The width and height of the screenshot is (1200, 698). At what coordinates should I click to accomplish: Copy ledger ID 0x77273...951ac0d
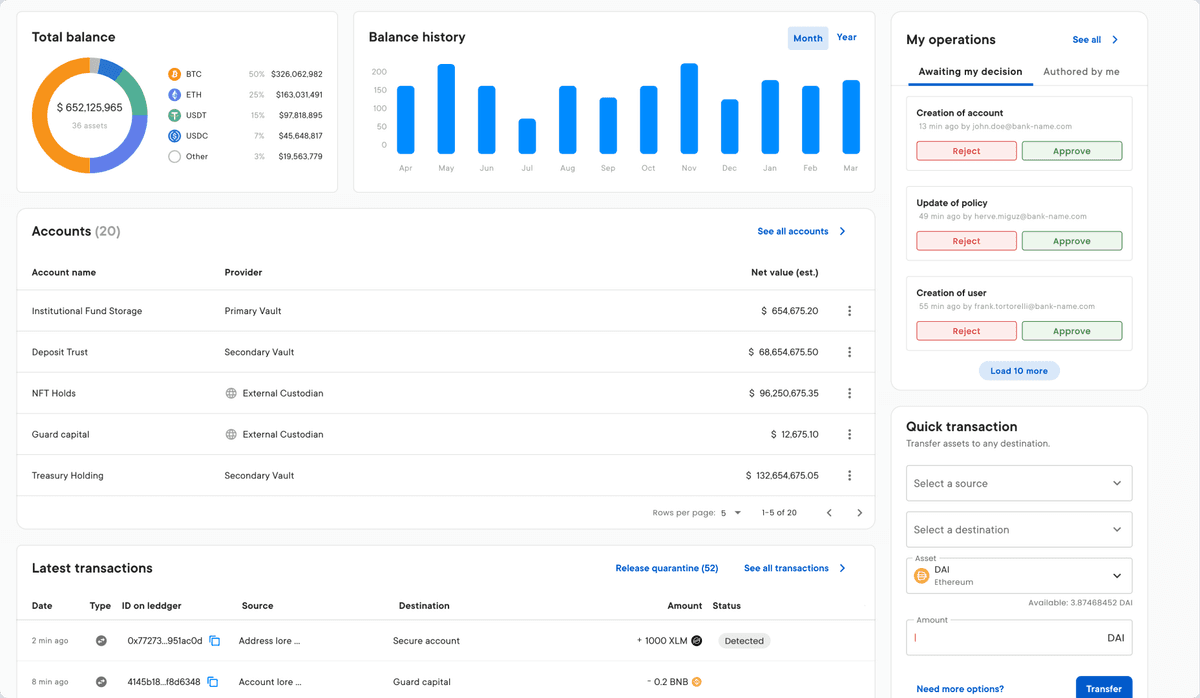tap(214, 641)
